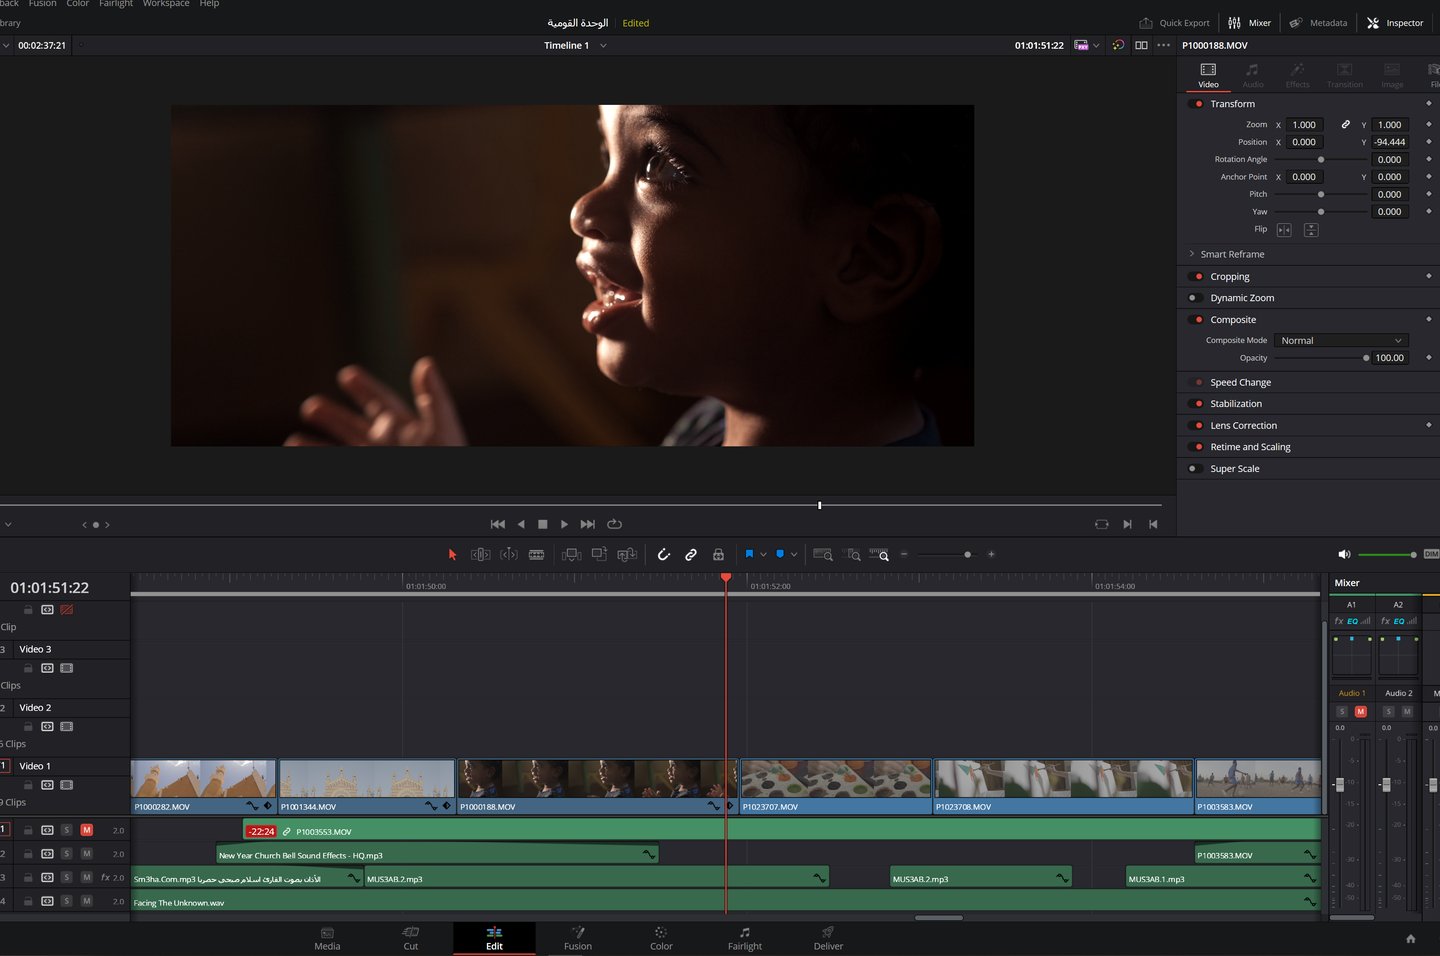
Task: Switch to Inspector Effects tab
Action: pos(1297,75)
